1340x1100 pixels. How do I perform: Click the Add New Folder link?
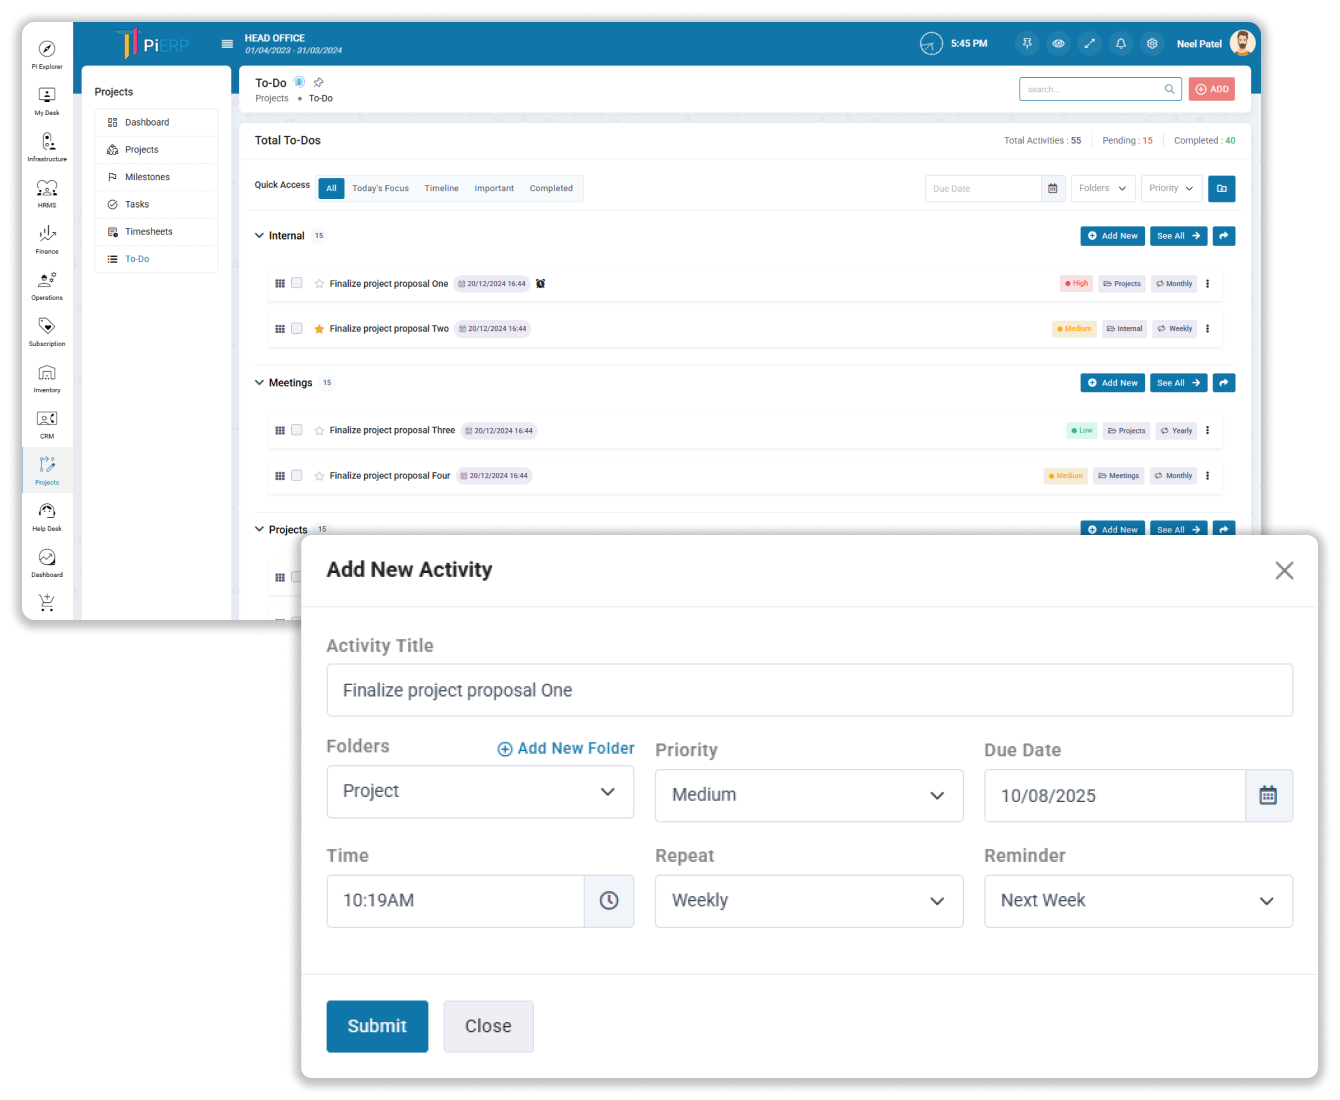tap(566, 749)
